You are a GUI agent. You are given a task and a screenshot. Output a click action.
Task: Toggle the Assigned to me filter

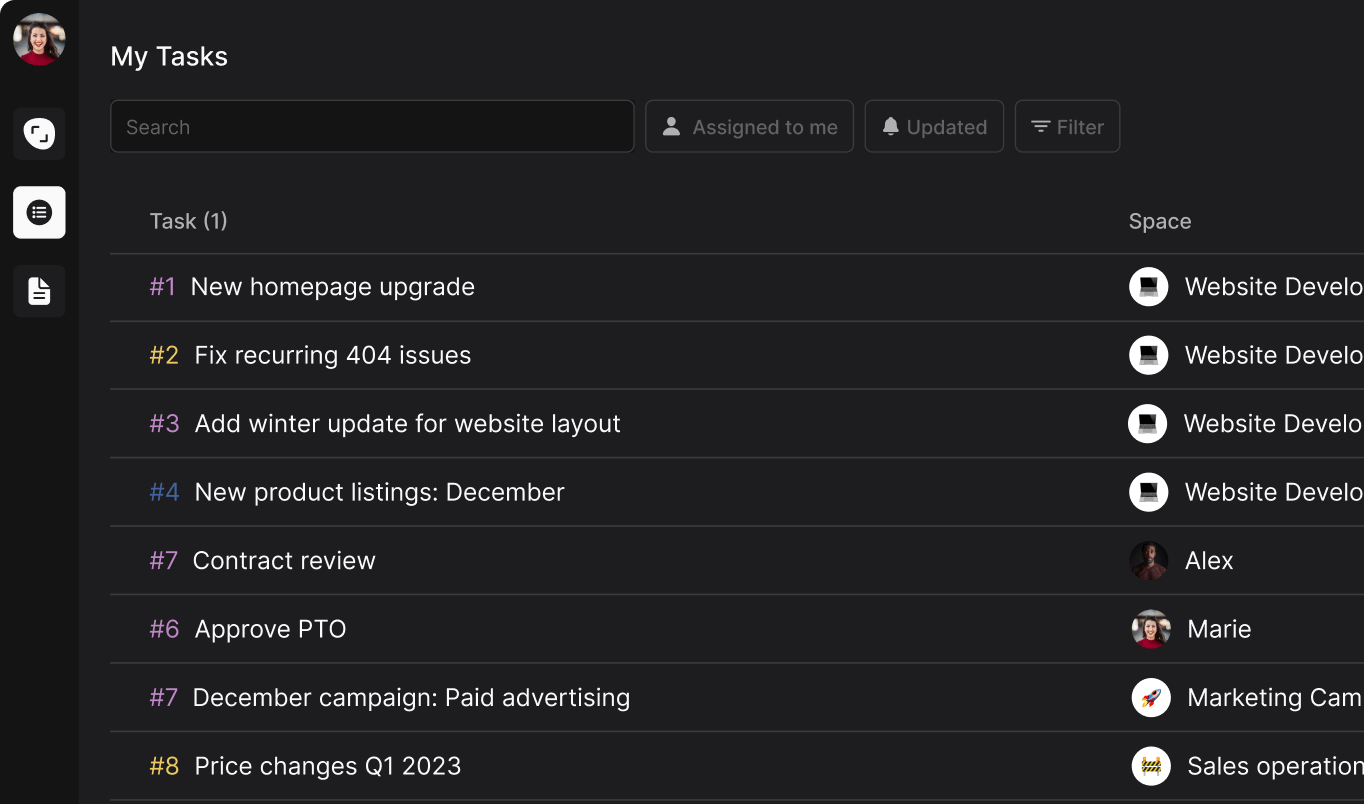coord(749,127)
